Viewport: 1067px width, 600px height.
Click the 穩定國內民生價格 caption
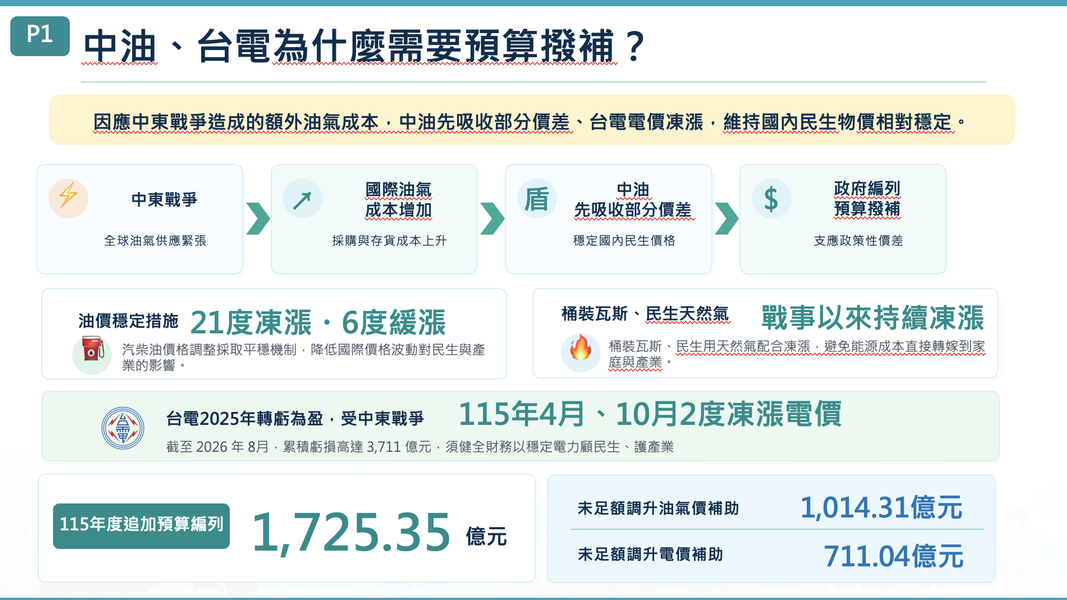coord(624,240)
